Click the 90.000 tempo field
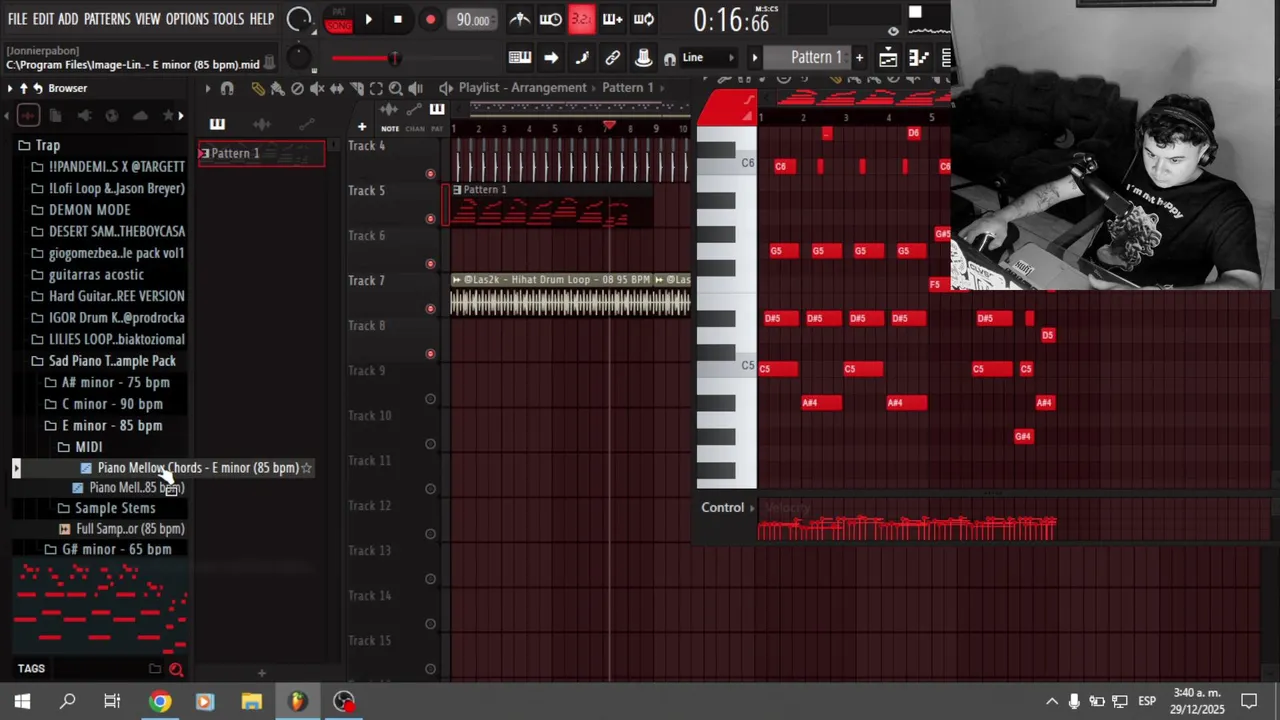Screen dimensions: 1280x720 point(471,20)
